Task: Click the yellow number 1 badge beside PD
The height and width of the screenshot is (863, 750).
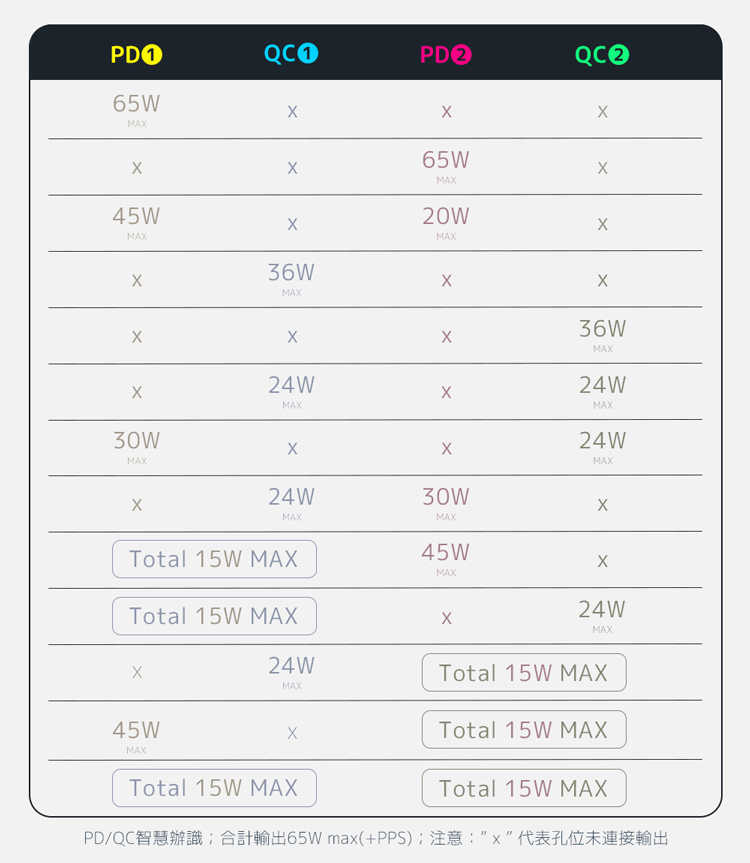Action: (x=152, y=56)
